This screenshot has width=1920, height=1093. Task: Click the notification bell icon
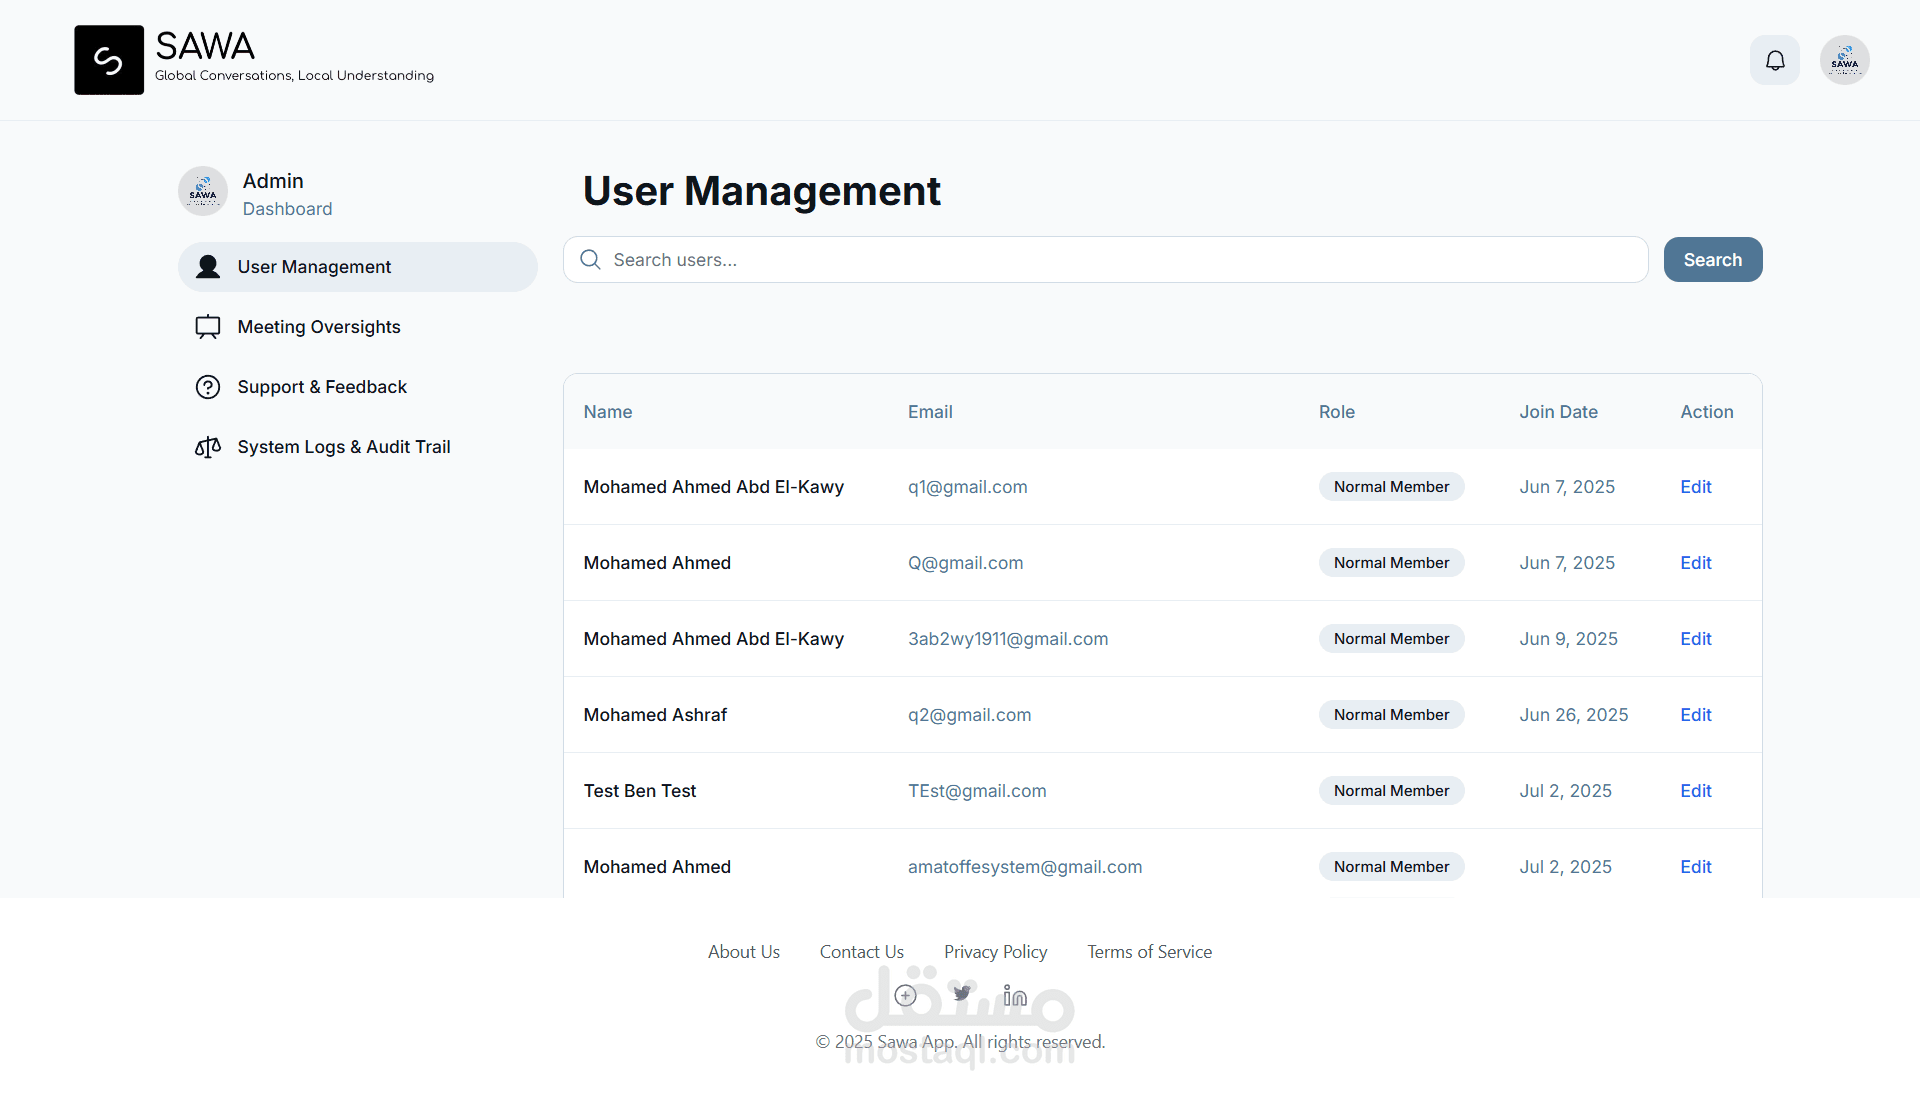click(1774, 61)
